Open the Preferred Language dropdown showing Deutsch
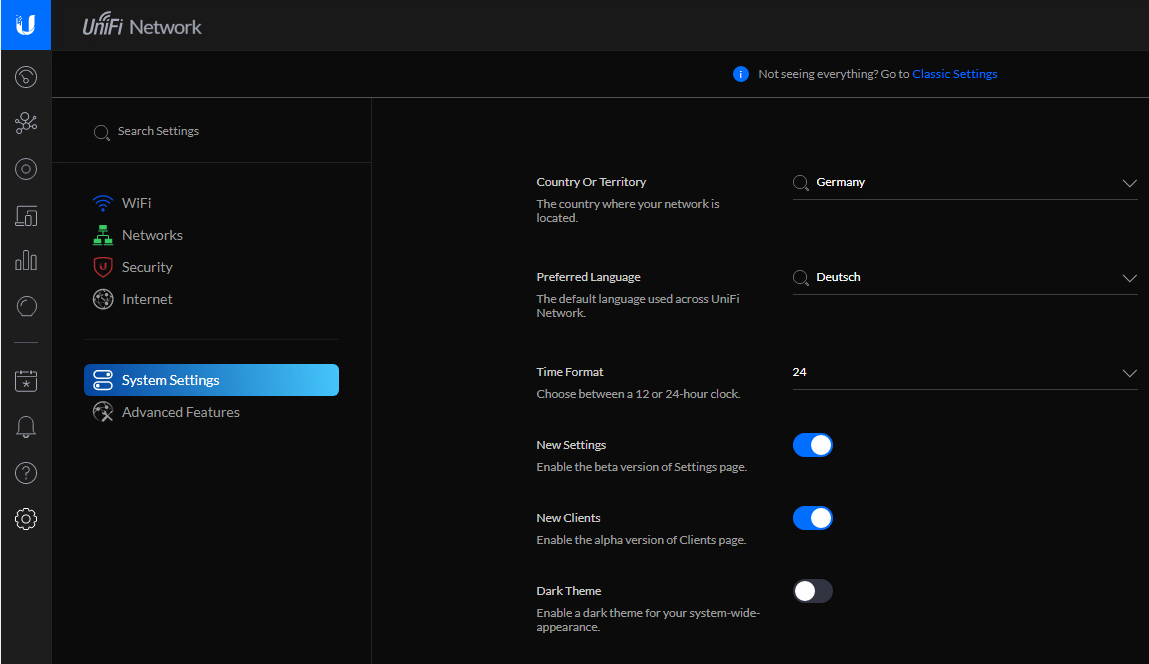Viewport: 1149px width, 664px height. coord(965,278)
